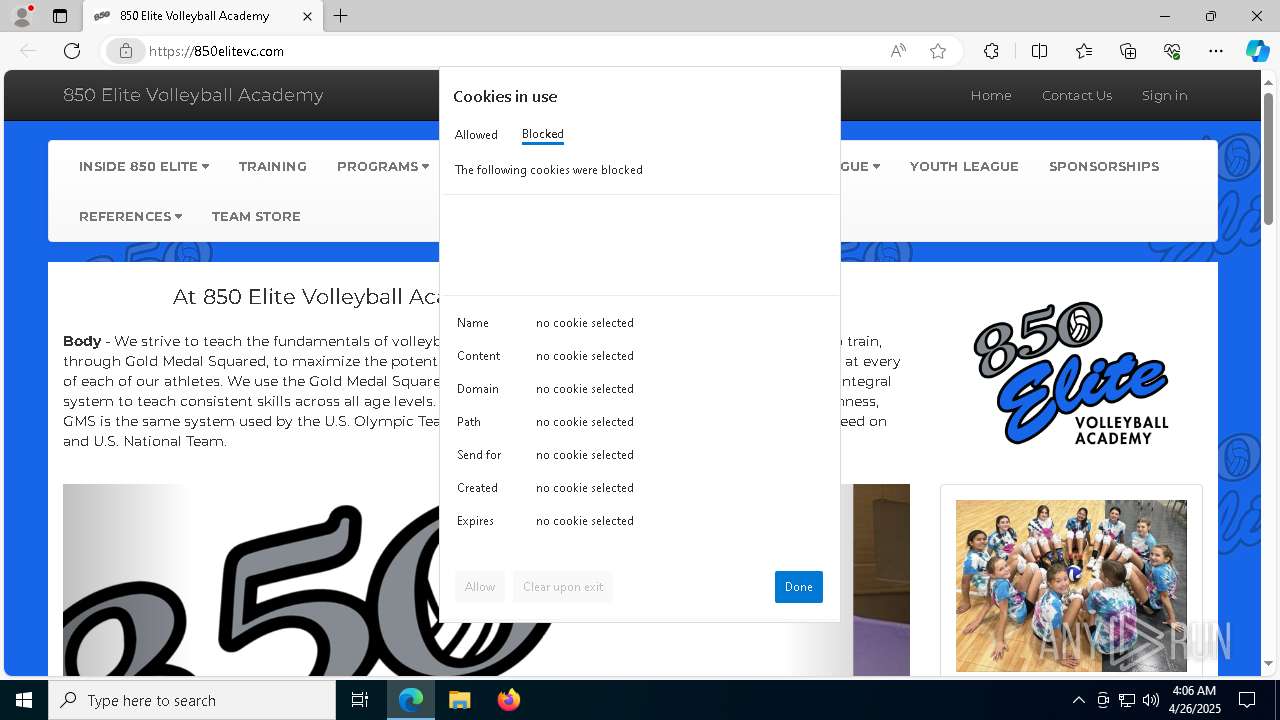The height and width of the screenshot is (720, 1280).
Task: Expand the PROGRAMS dropdown menu
Action: coord(383,166)
